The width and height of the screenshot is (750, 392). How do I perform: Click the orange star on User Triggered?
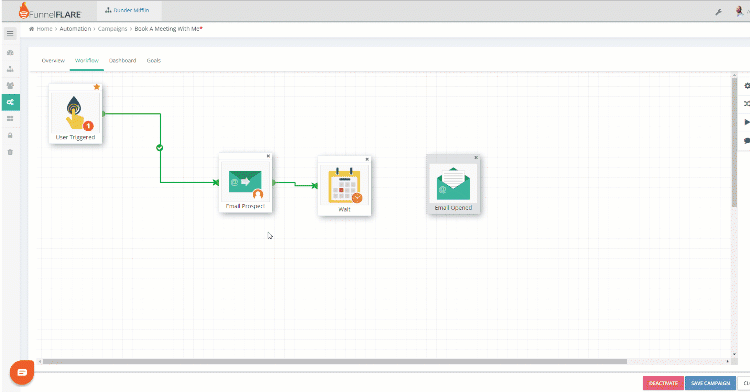(97, 87)
